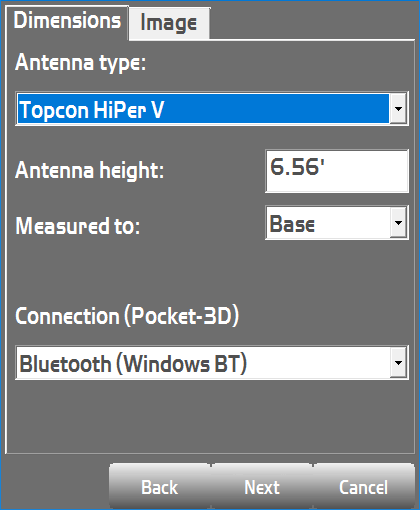Focus the Antenna height input field
This screenshot has width=420, height=510.
(337, 171)
